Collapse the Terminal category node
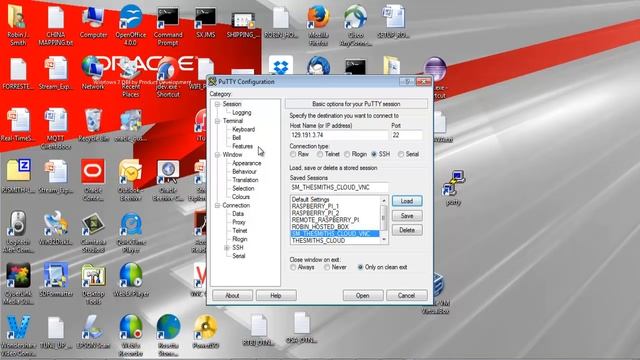The height and width of the screenshot is (360, 640). (218, 121)
